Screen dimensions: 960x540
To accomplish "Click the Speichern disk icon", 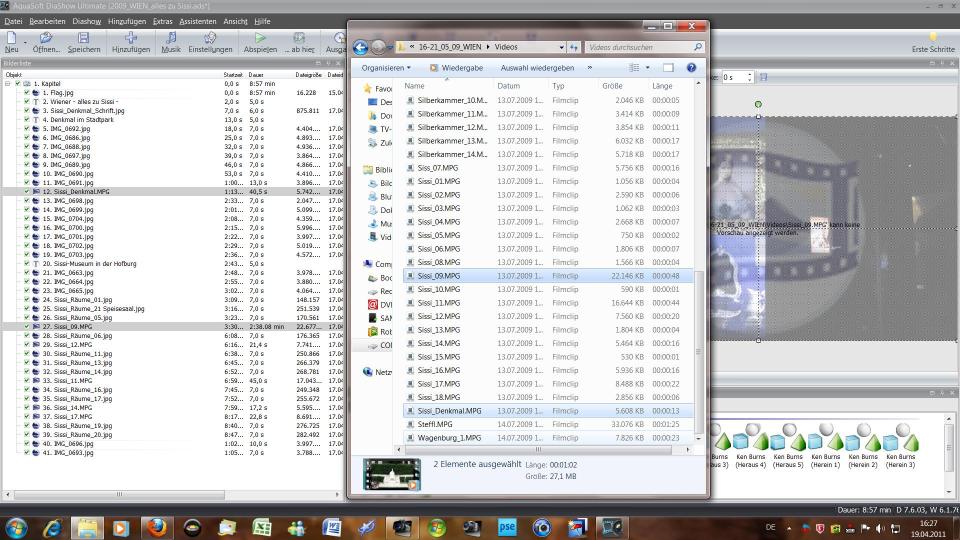I will pyautogui.click(x=84, y=38).
